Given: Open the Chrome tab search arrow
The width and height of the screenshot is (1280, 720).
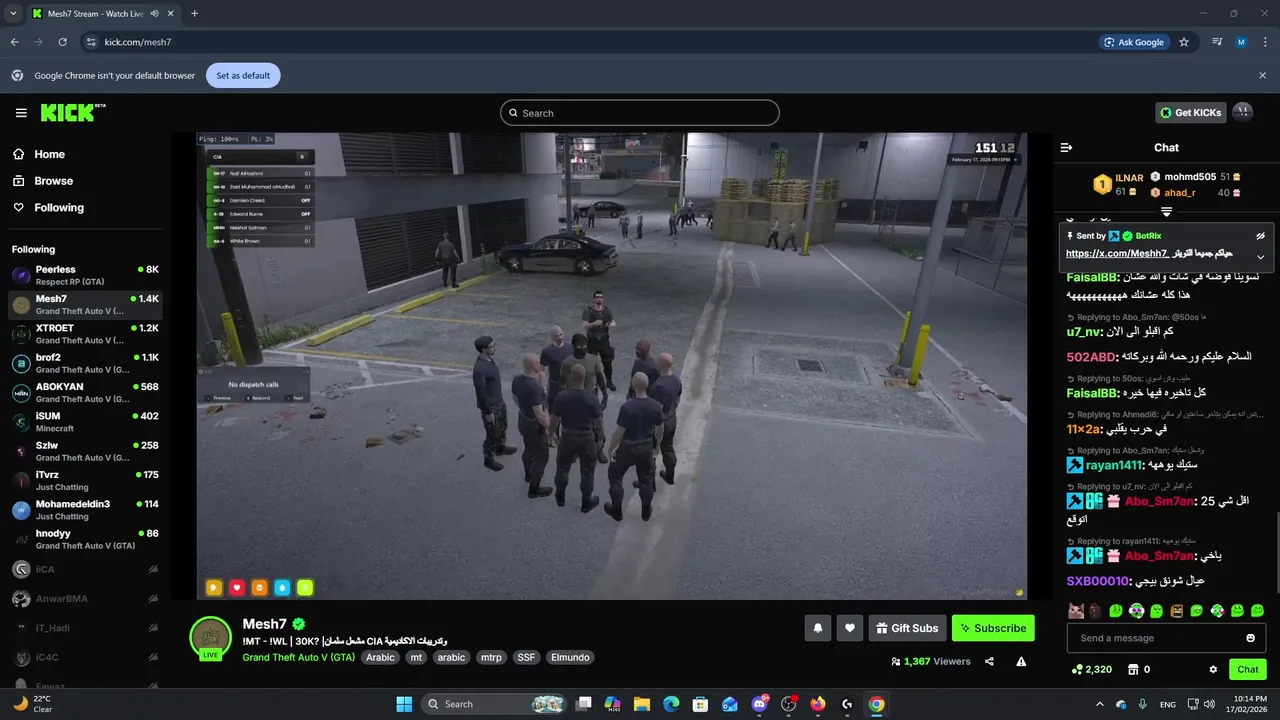Looking at the screenshot, I should [x=13, y=13].
